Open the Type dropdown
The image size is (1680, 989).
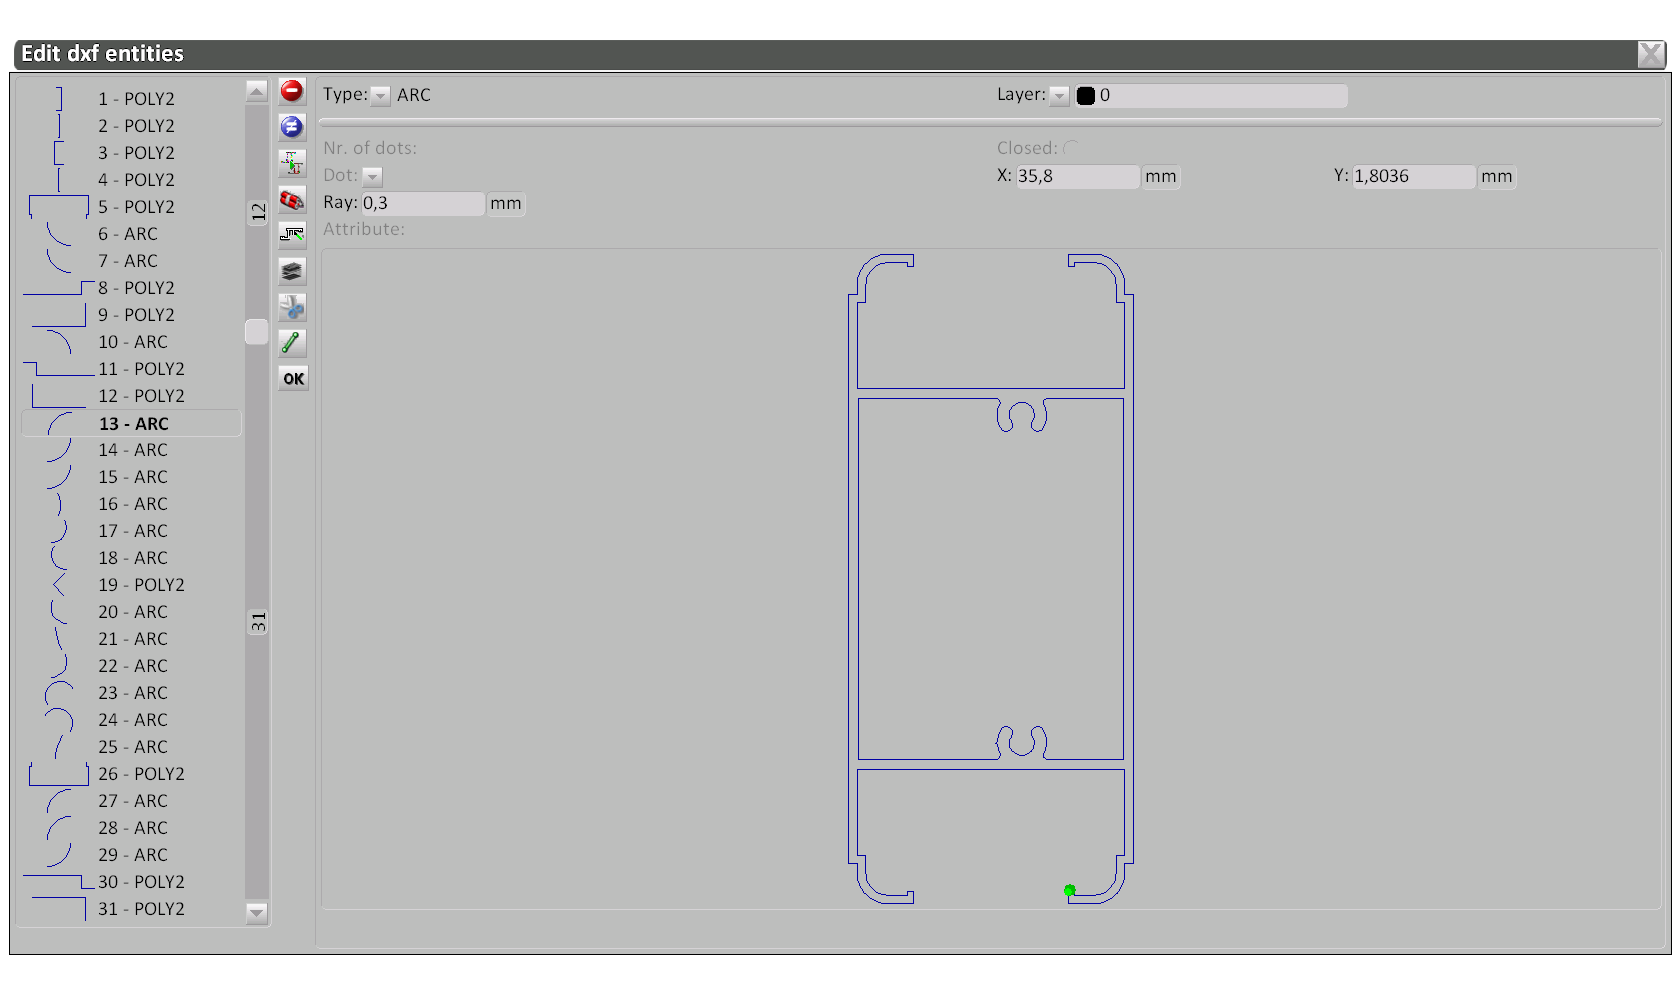coord(381,96)
